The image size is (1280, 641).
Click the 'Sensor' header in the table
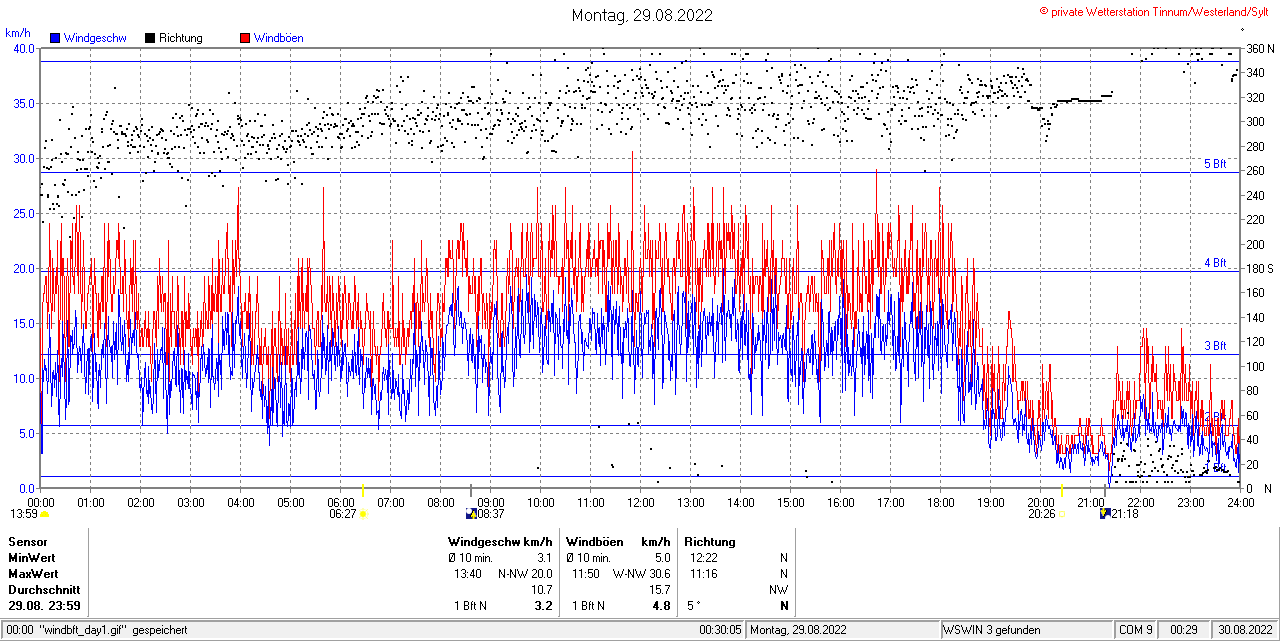pyautogui.click(x=27, y=542)
